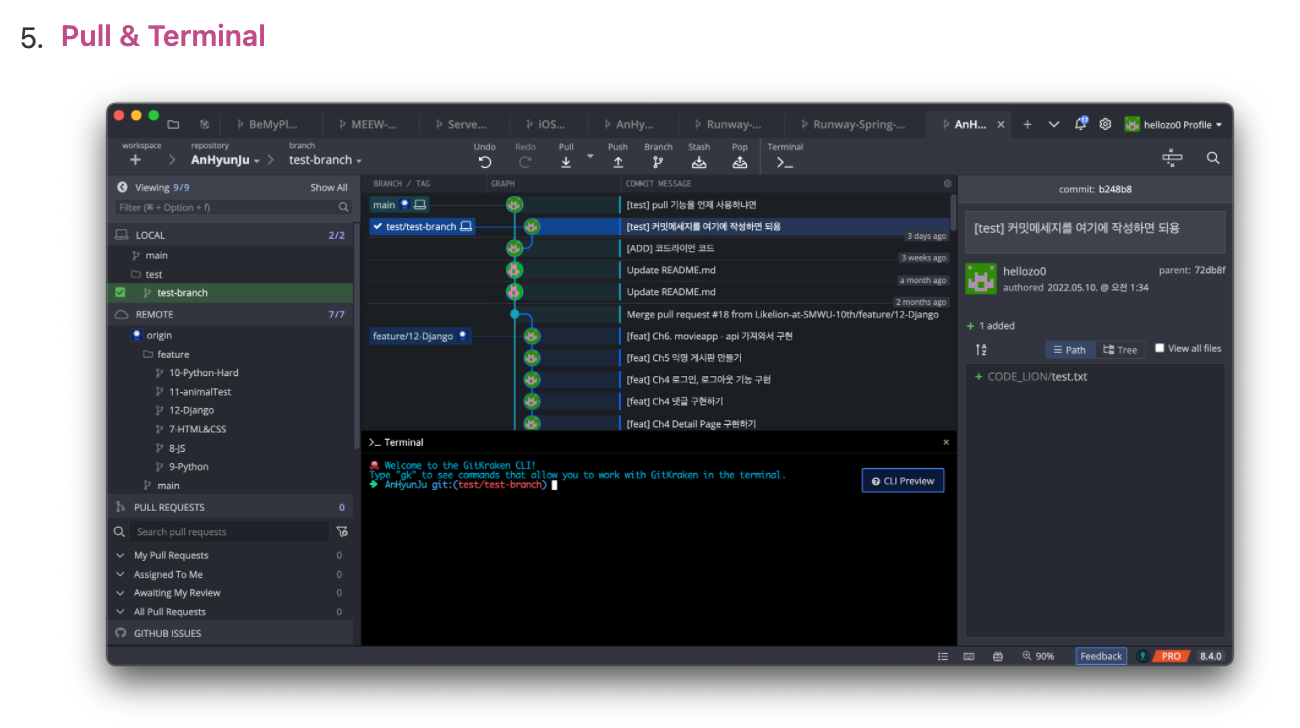
Task: Open the AnHyunJu repository dropdown
Action: point(226,160)
